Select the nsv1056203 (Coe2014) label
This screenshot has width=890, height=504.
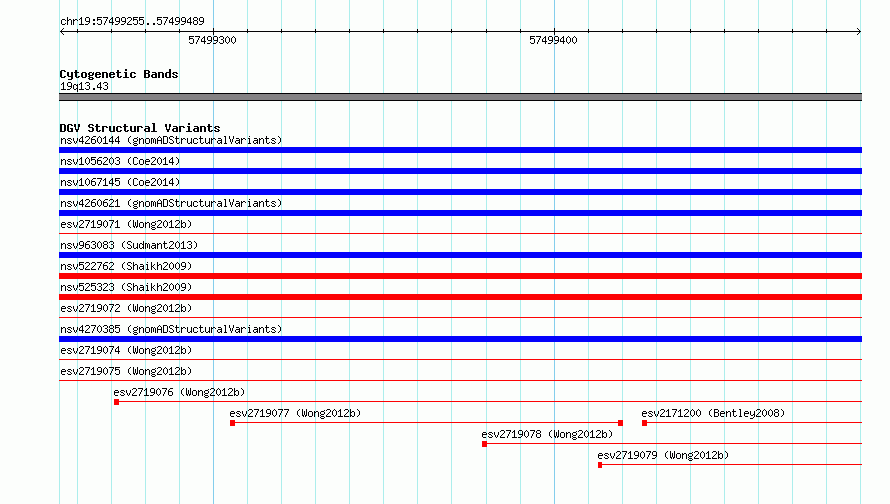coord(120,161)
